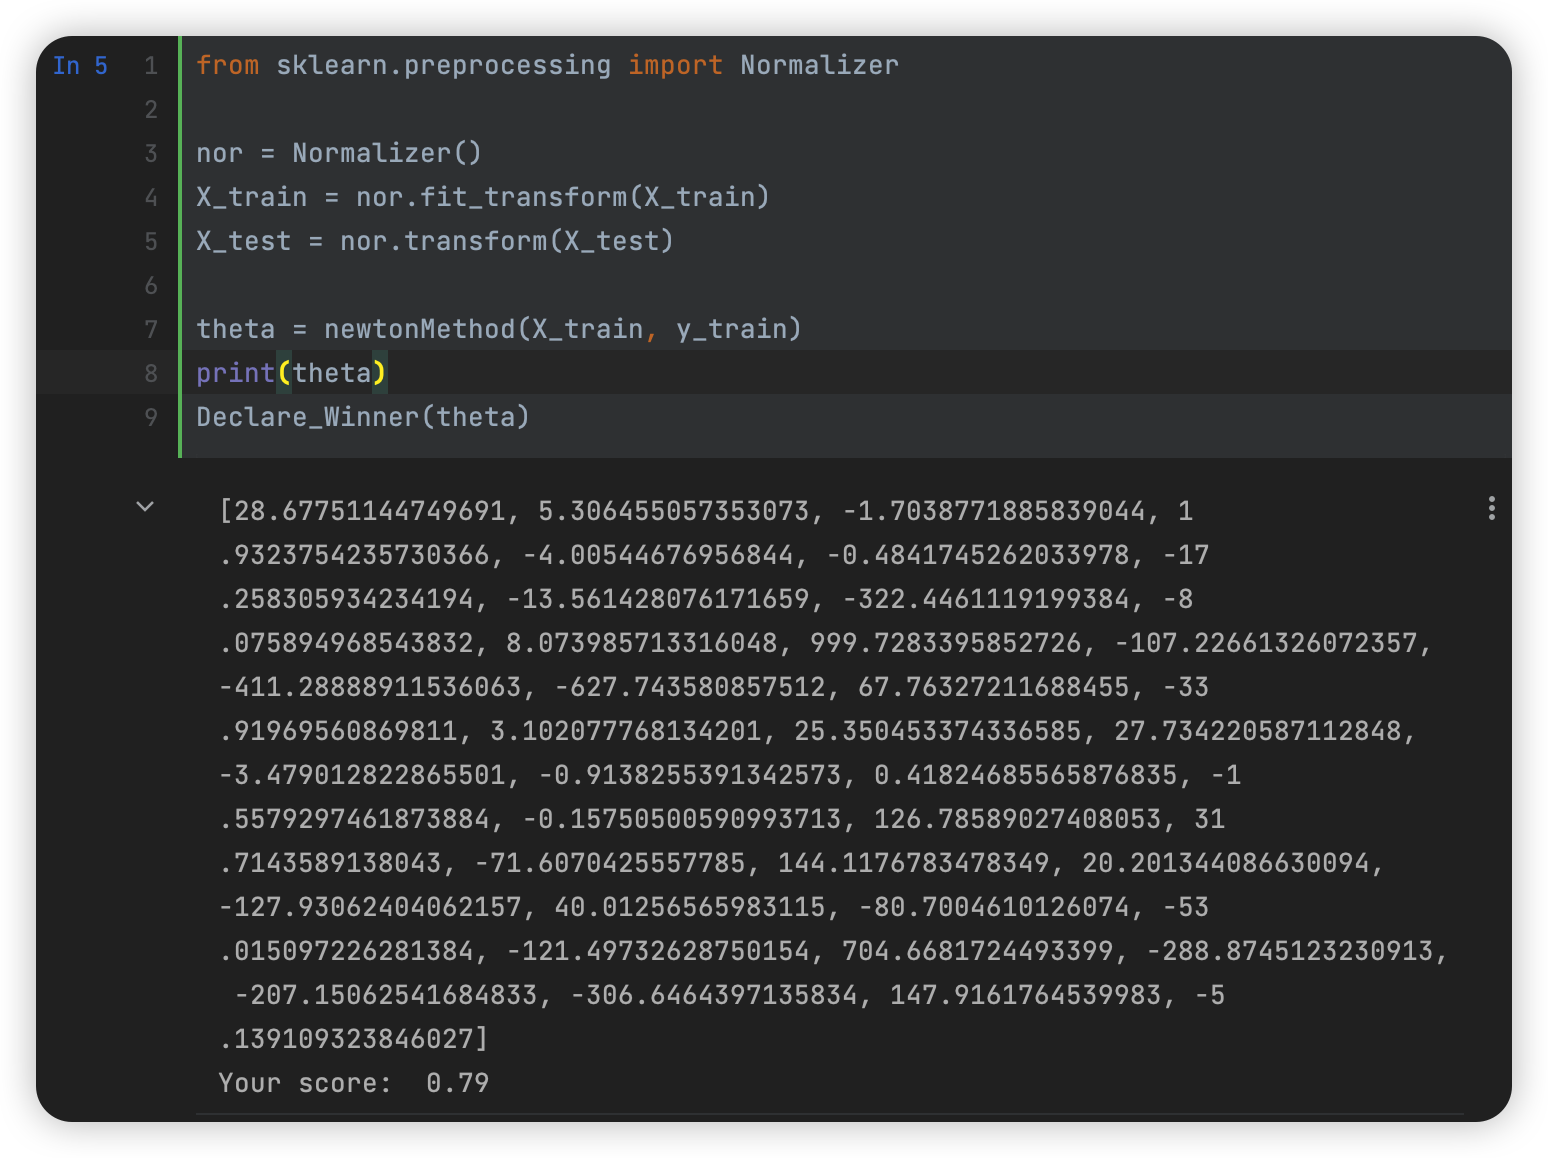Click the 'Declare_Winner(theta)' line
The height and width of the screenshot is (1158, 1548).
click(x=363, y=417)
